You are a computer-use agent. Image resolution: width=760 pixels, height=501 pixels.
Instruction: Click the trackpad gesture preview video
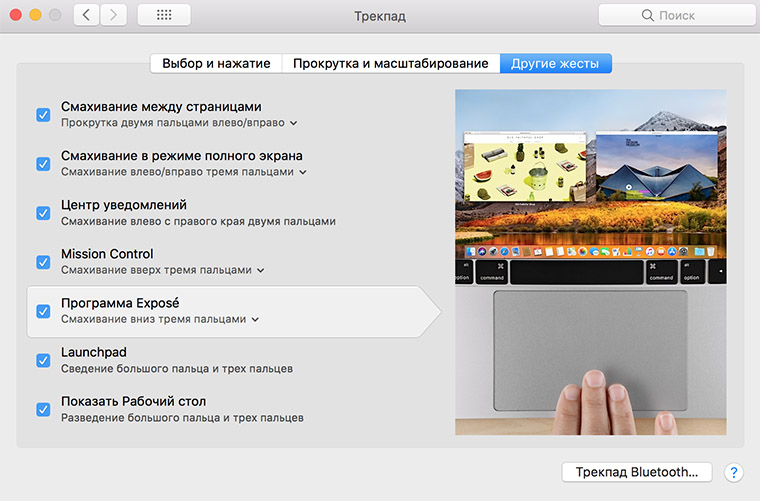click(x=590, y=262)
